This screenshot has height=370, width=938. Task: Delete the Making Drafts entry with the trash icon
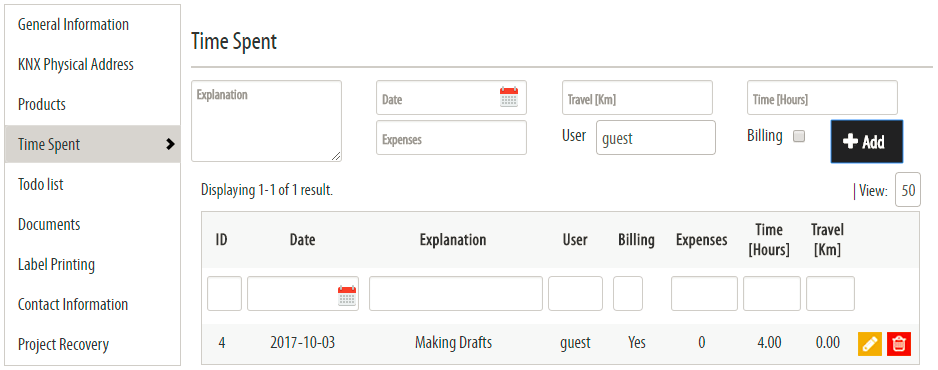899,344
